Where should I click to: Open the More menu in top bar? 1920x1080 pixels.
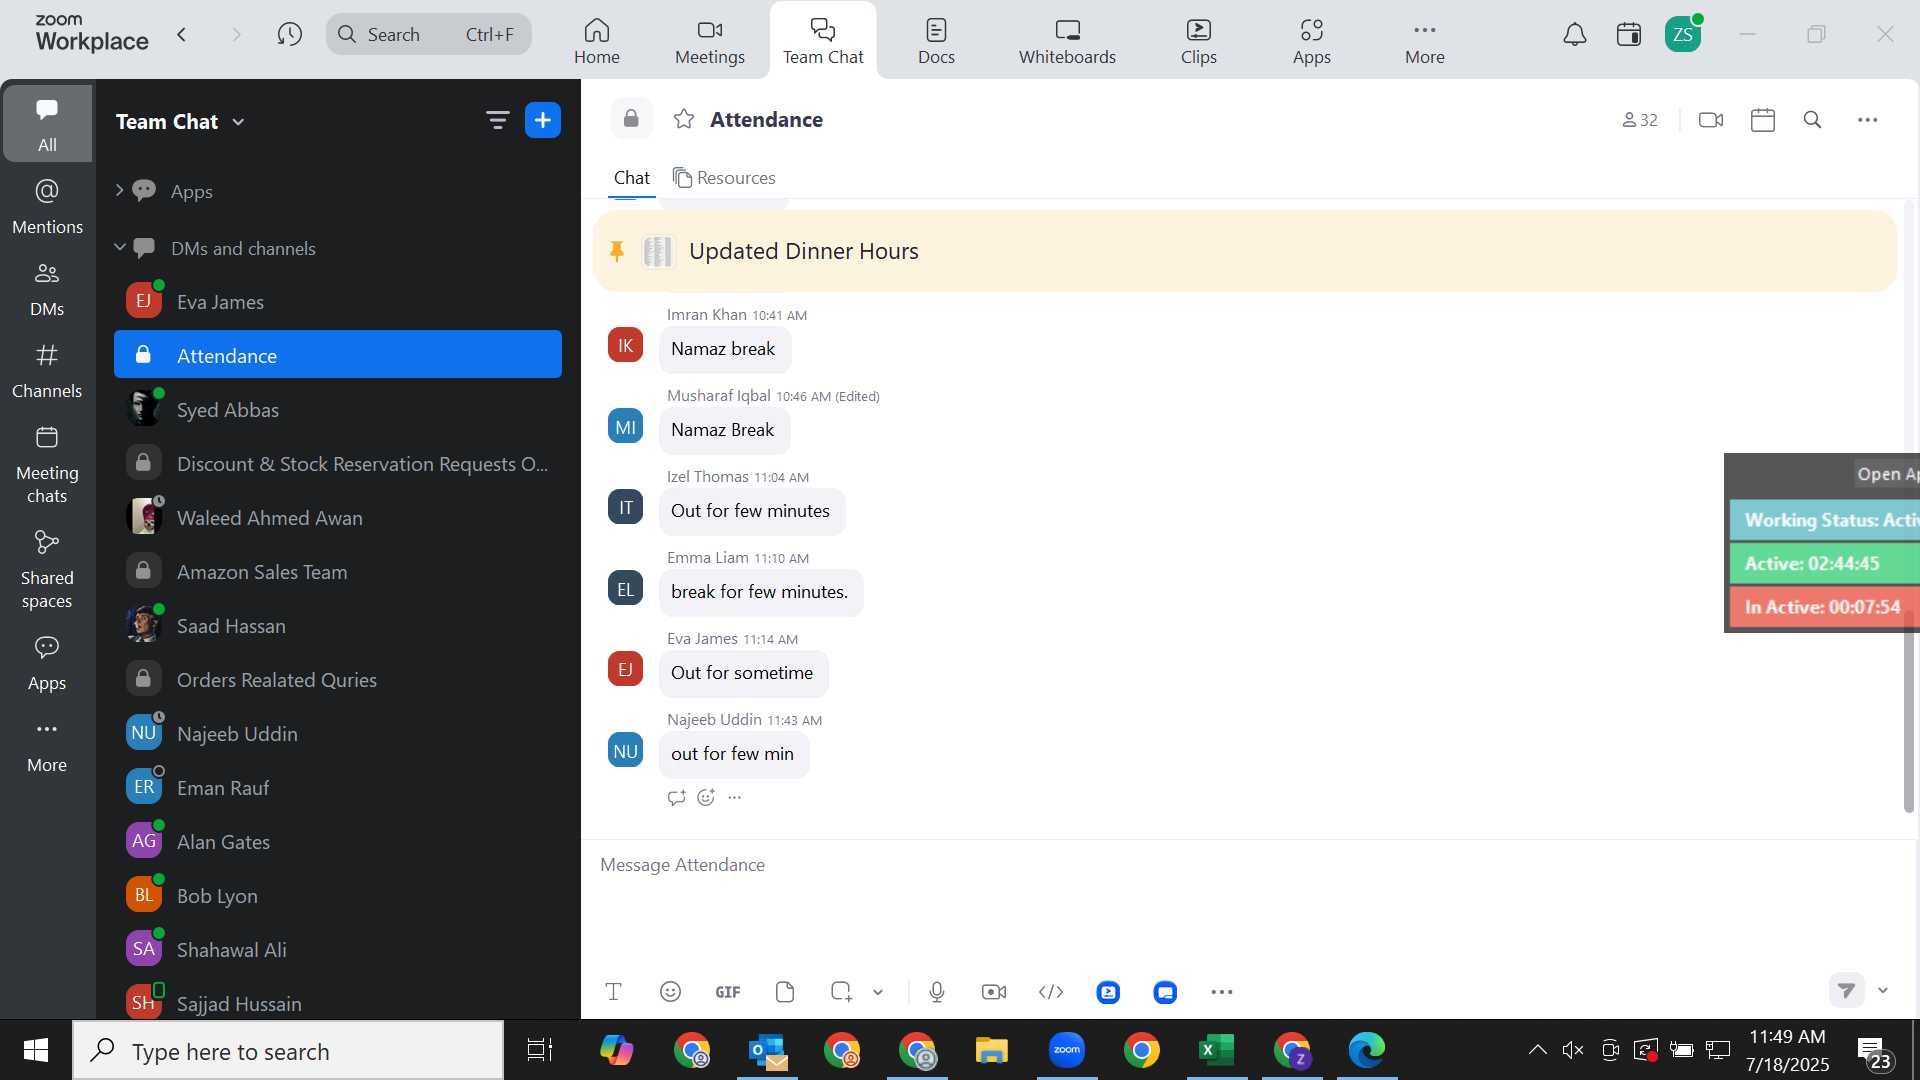pyautogui.click(x=1424, y=41)
